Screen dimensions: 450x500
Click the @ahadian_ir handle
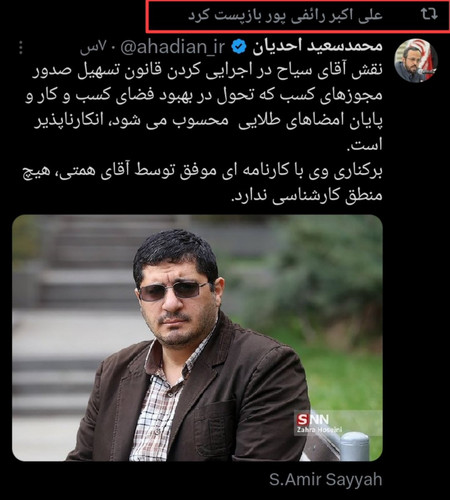coord(173,47)
